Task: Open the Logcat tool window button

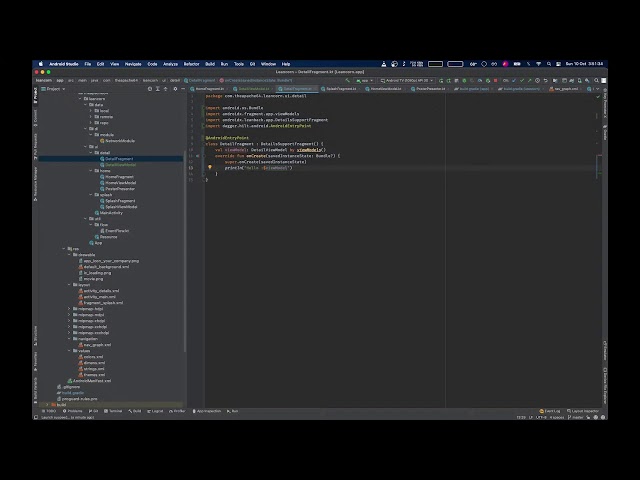Action: coord(155,411)
